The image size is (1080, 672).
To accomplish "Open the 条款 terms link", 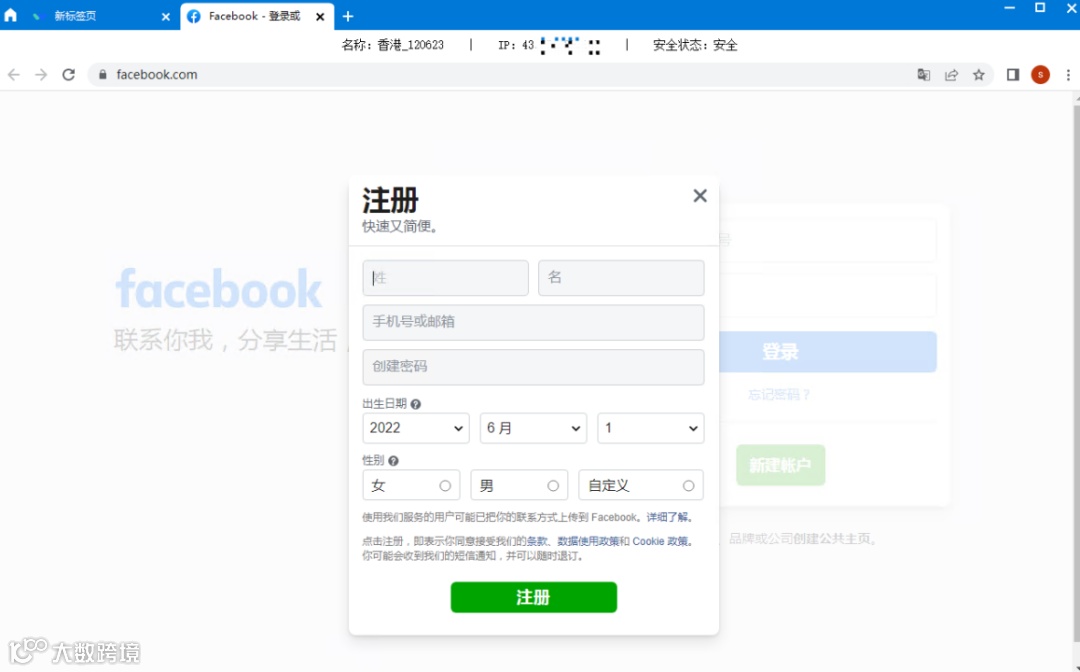I will [537, 541].
